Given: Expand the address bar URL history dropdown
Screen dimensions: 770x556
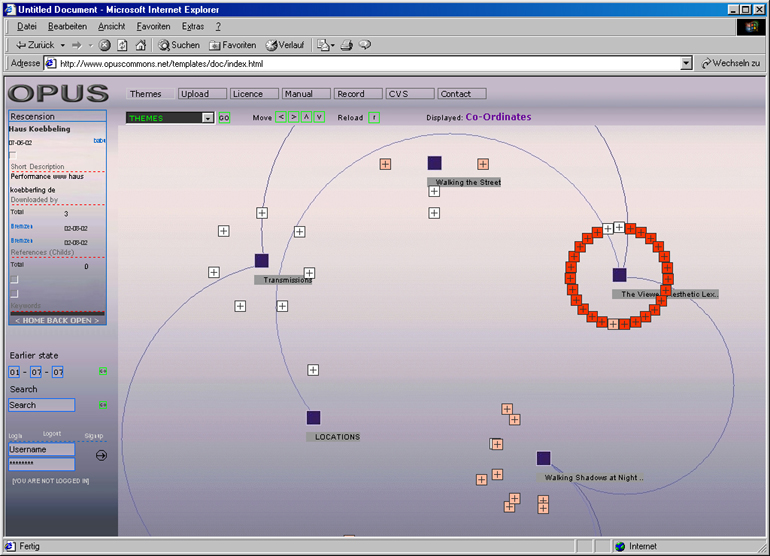Looking at the screenshot, I should (686, 63).
